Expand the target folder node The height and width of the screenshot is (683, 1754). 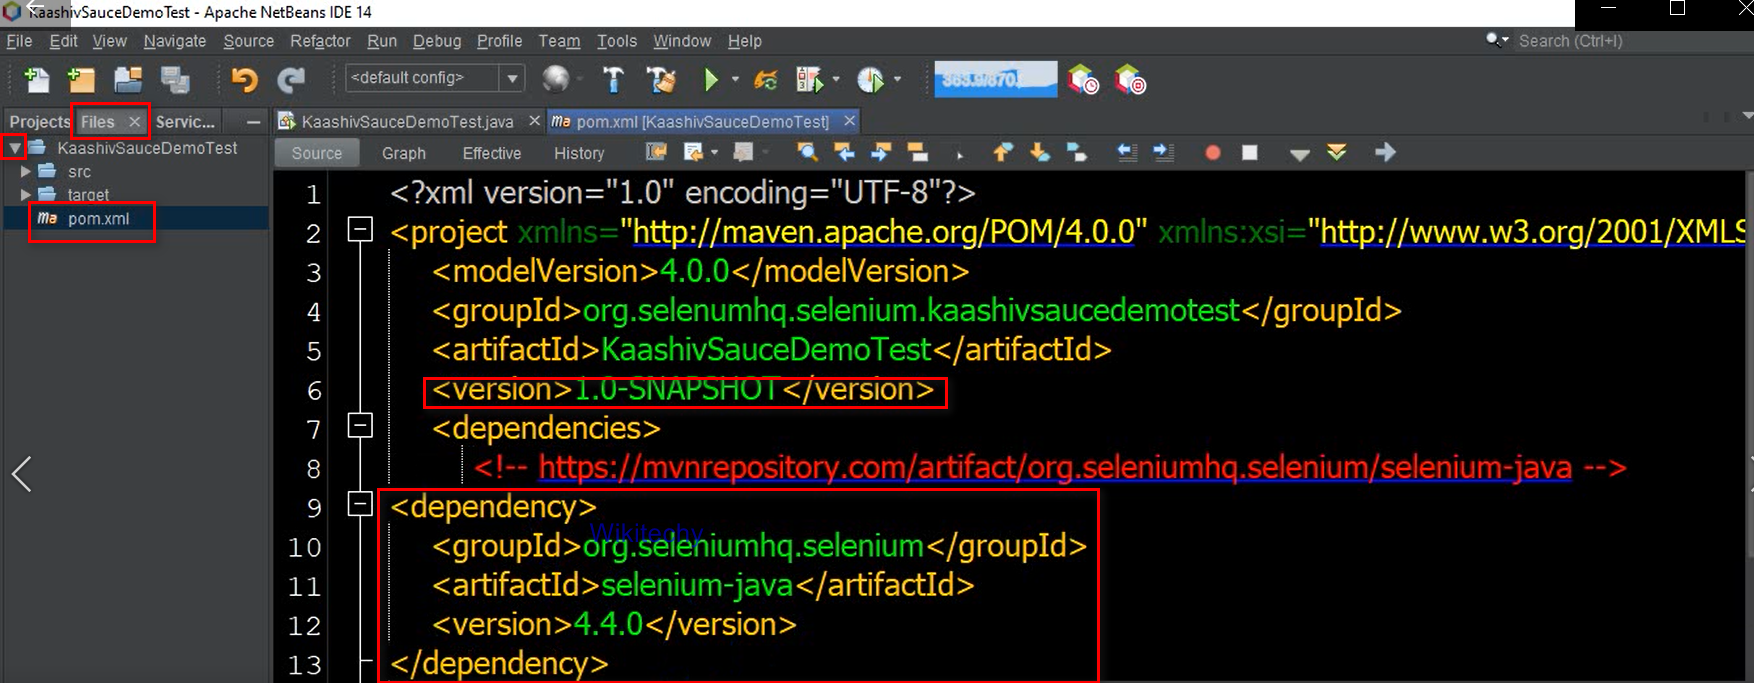(26, 195)
